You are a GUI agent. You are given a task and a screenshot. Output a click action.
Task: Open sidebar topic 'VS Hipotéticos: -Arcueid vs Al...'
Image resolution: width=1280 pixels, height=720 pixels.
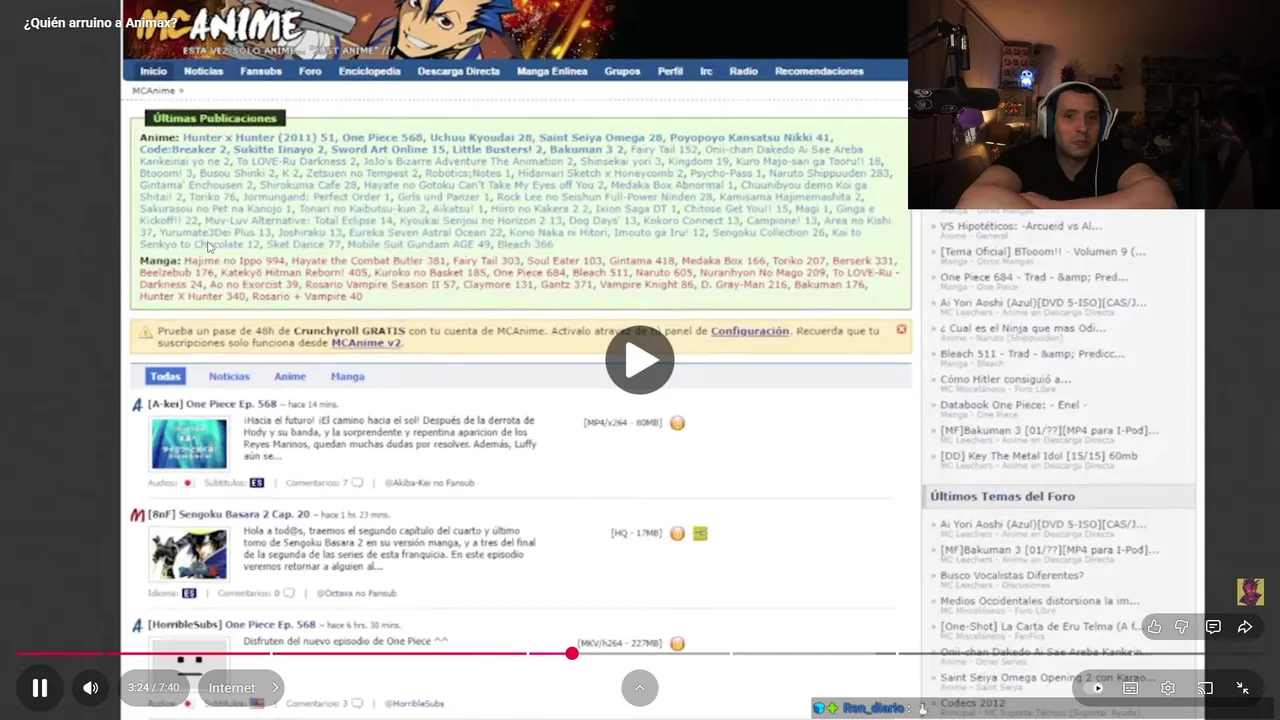pos(1020,226)
